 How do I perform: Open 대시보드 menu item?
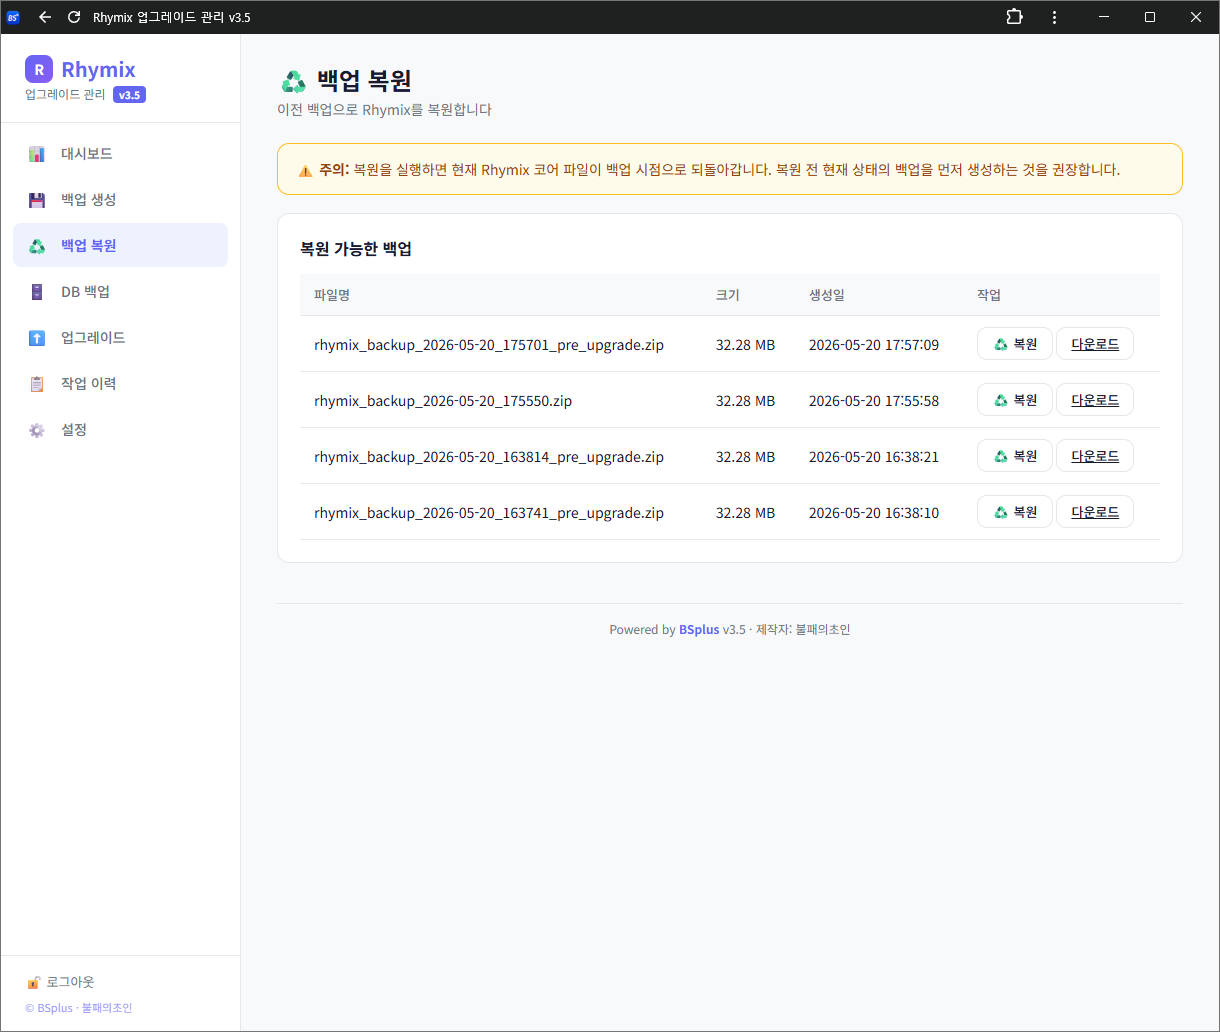(x=120, y=154)
